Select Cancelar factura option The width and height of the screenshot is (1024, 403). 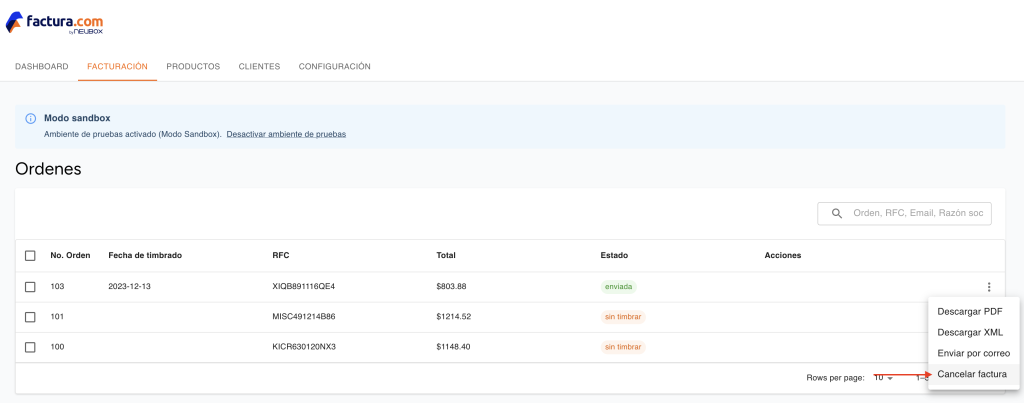click(972, 374)
